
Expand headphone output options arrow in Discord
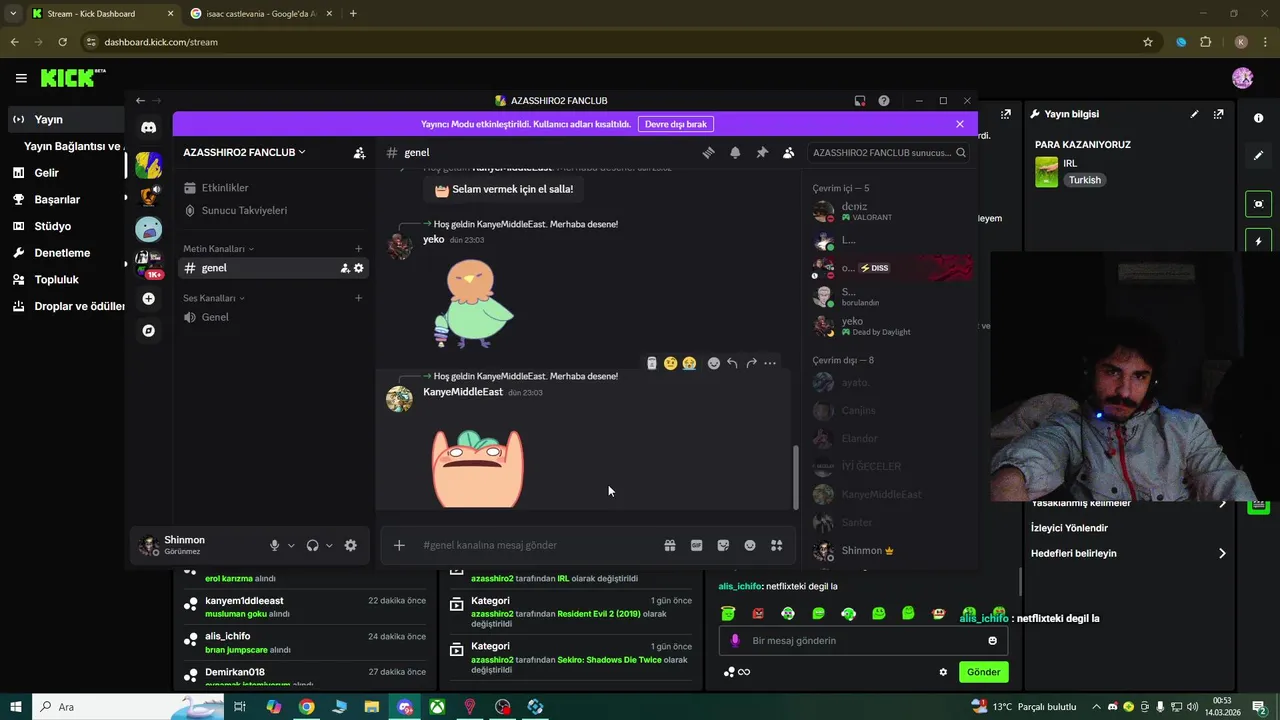[x=329, y=545]
